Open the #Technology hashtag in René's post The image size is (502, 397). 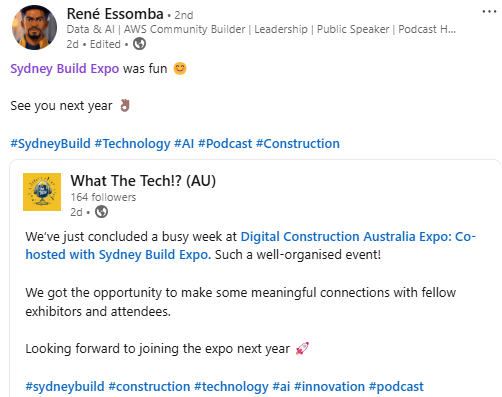[132, 144]
